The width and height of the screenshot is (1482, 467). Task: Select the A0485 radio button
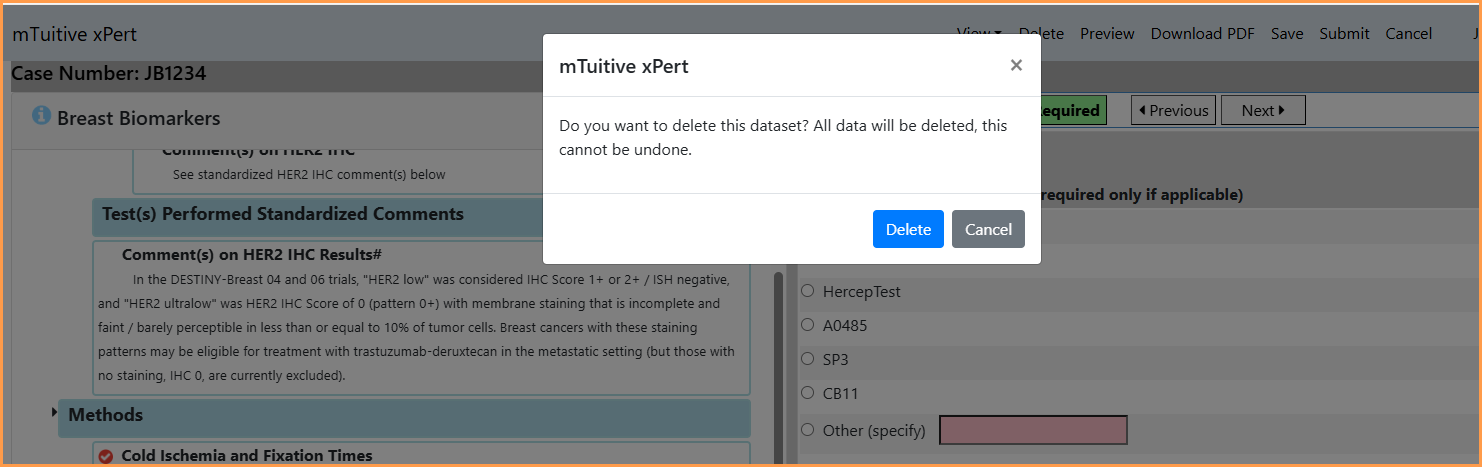pyautogui.click(x=807, y=325)
